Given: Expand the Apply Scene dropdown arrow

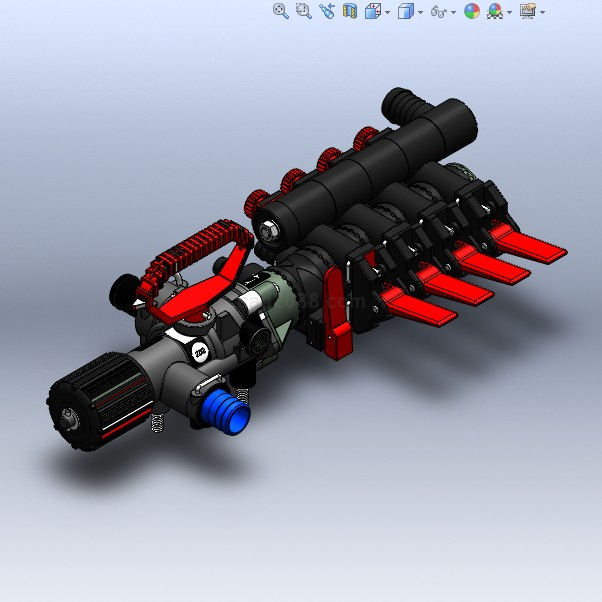Looking at the screenshot, I should (509, 12).
